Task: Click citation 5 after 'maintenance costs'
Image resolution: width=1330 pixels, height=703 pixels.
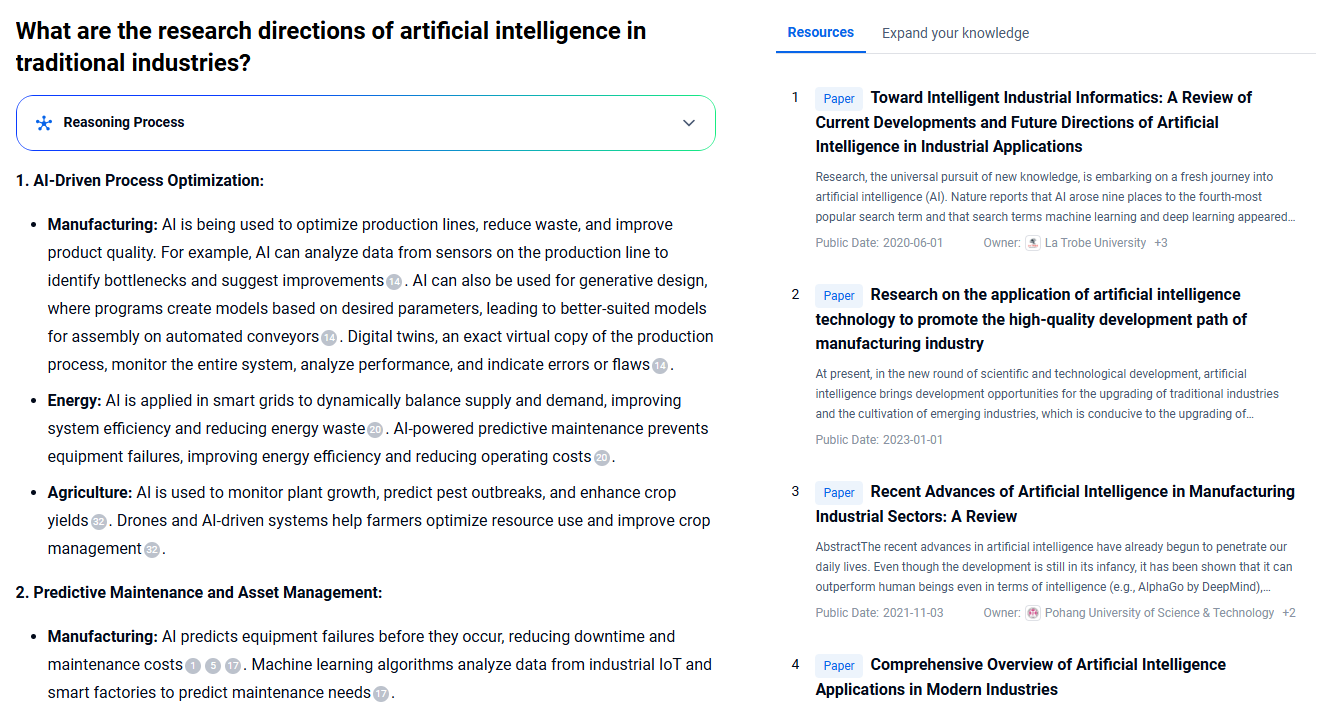Action: (213, 666)
